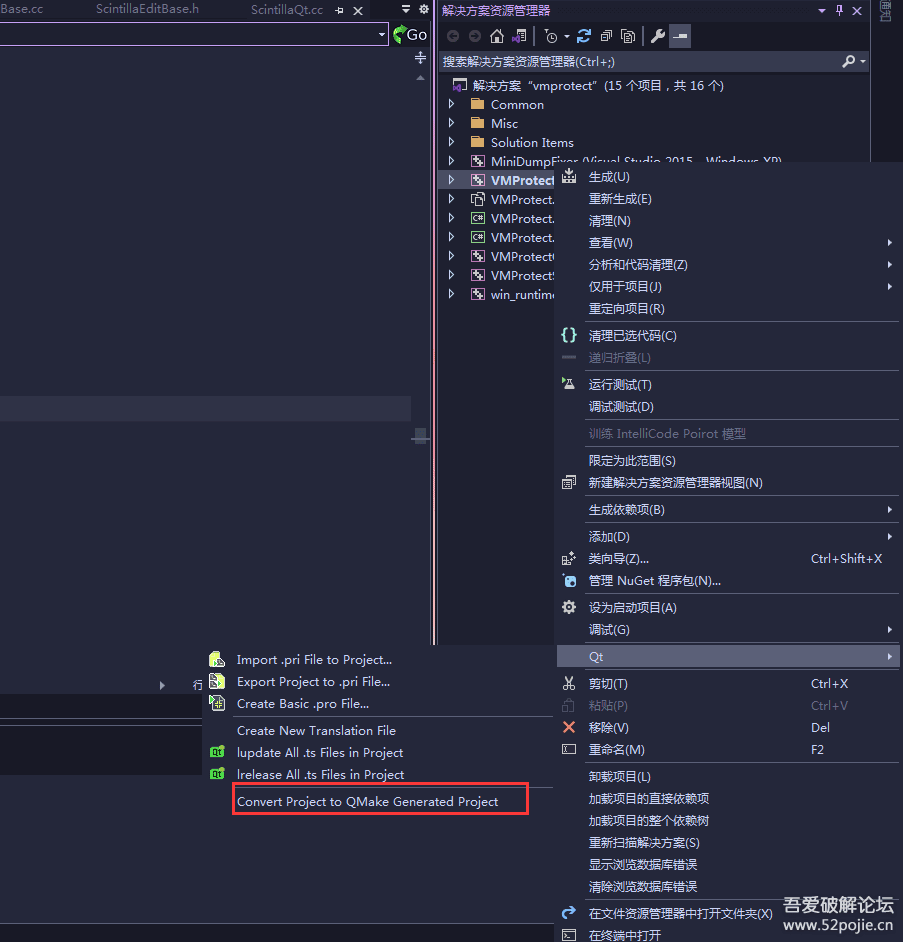Click the arrow icon for 在文件资源管理器中打开文件夹(X)

568,913
